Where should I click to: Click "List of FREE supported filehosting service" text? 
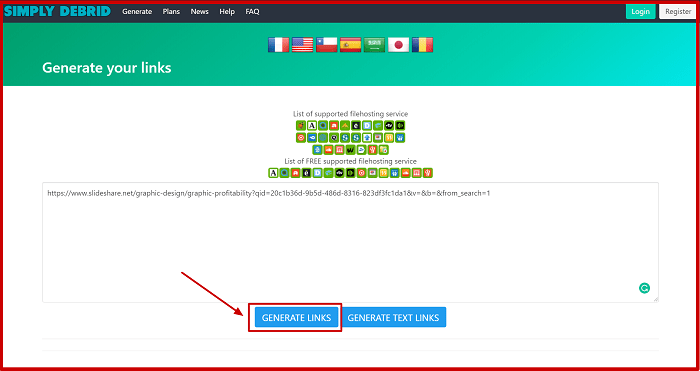350,161
